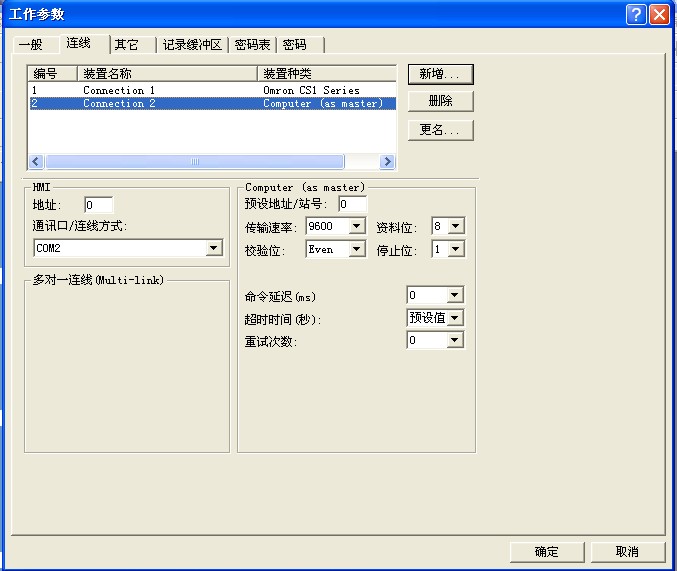The width and height of the screenshot is (677, 571).
Task: Close the 工作参数 dialog window
Action: [659, 14]
